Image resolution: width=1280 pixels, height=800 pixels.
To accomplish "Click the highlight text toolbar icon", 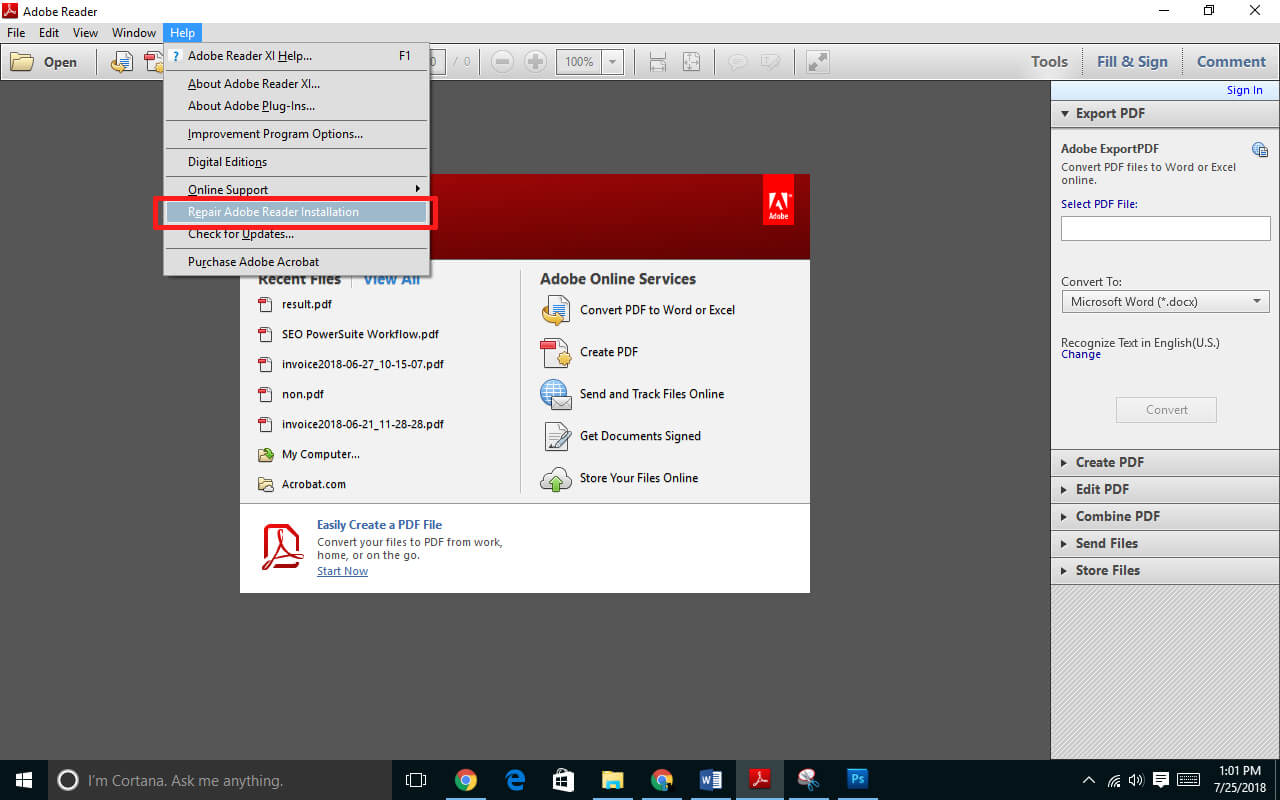I will point(770,62).
